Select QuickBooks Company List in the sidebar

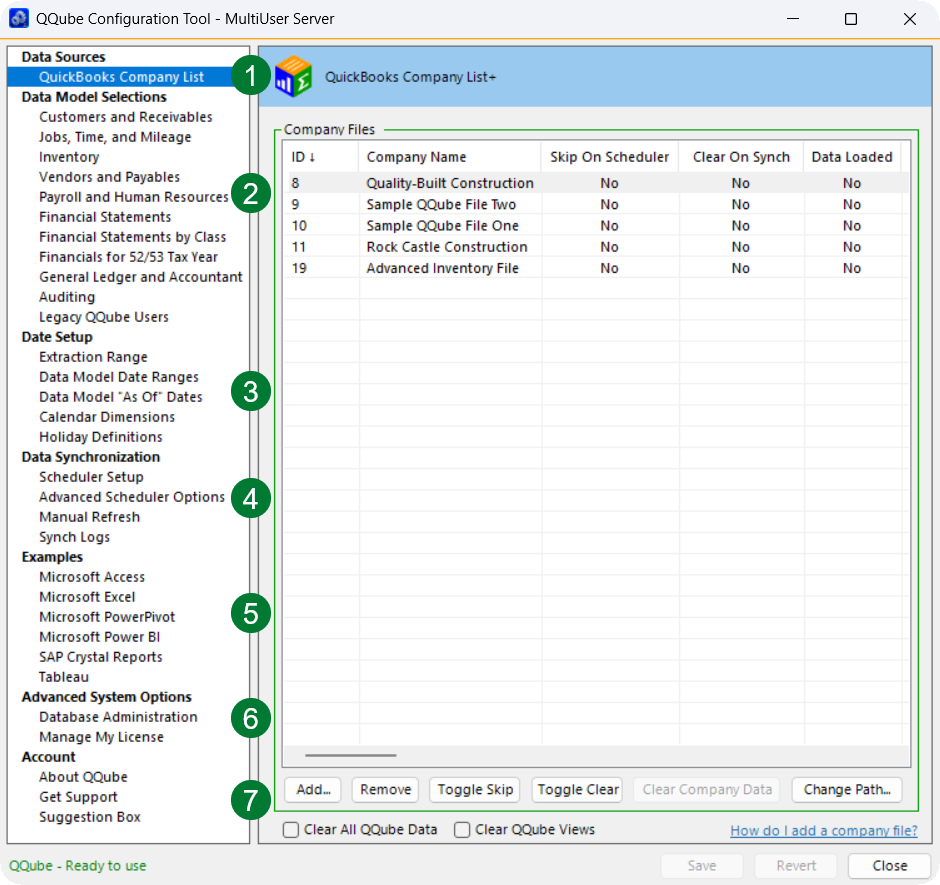point(122,77)
